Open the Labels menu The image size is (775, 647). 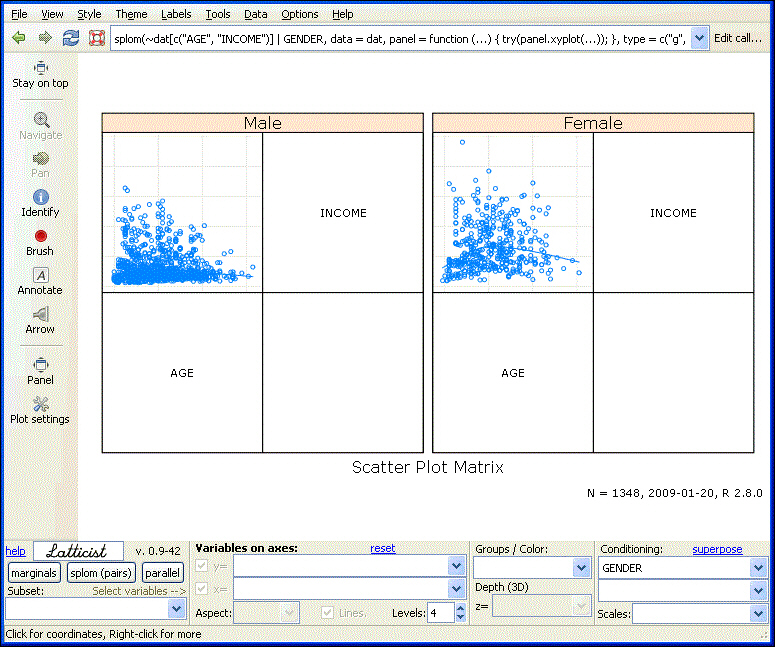tap(176, 14)
